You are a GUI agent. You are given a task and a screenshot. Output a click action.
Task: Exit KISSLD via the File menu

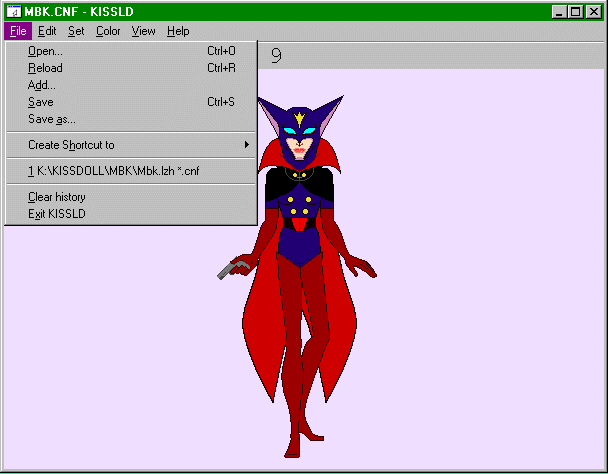(x=57, y=213)
